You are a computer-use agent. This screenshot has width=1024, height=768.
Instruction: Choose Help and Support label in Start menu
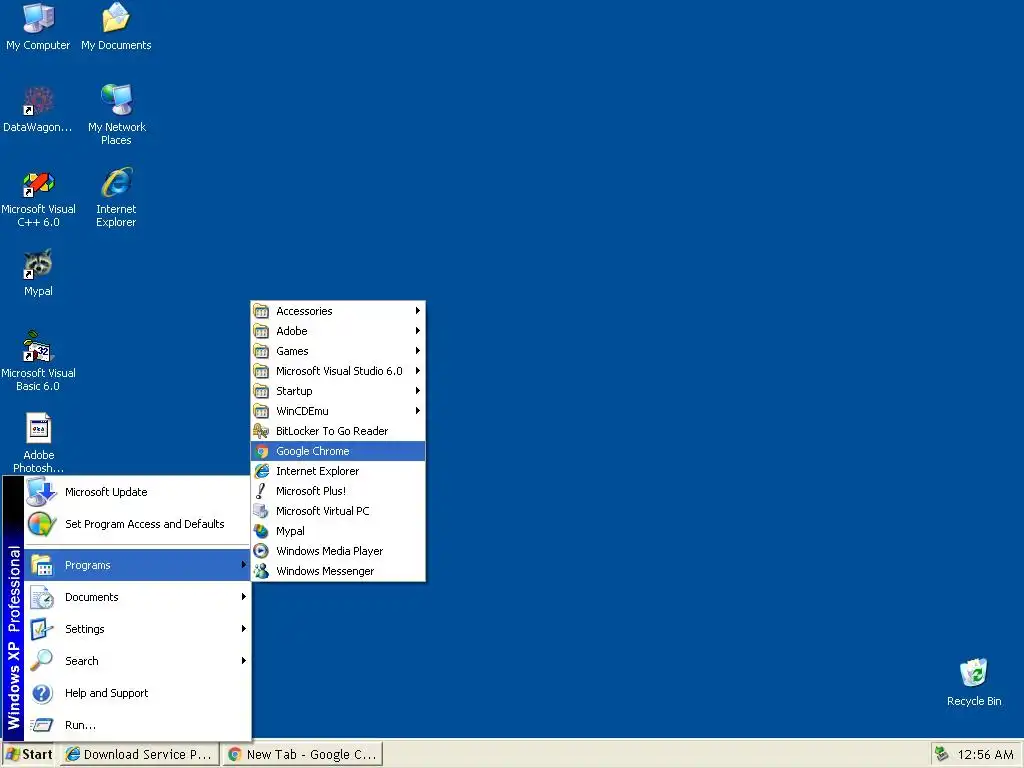click(x=106, y=693)
